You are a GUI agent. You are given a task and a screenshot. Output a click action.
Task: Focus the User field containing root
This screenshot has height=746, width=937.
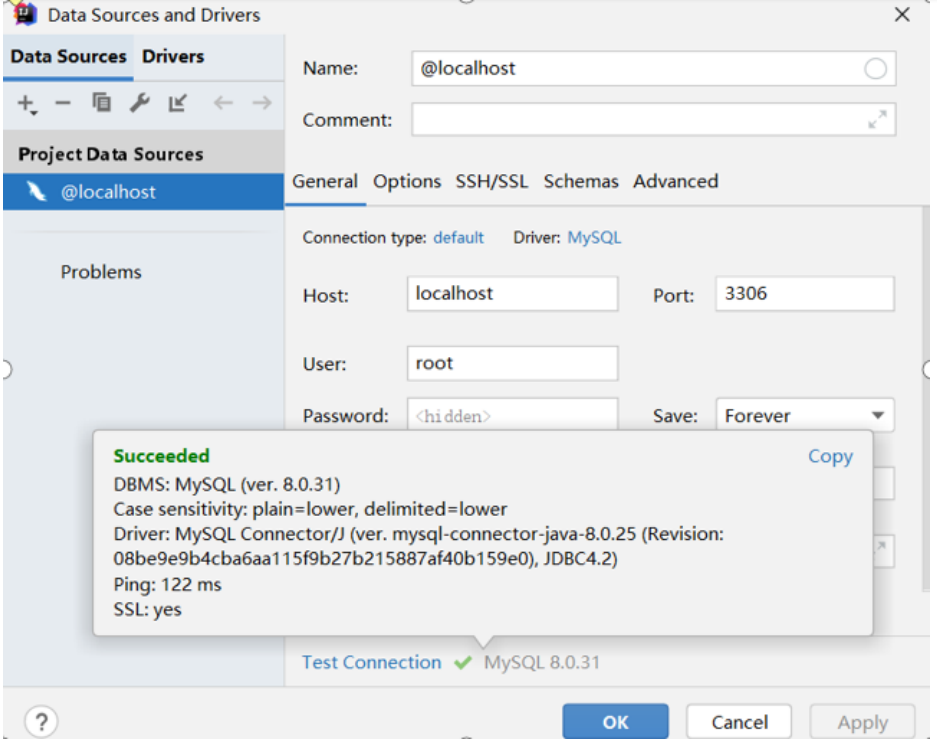point(513,363)
